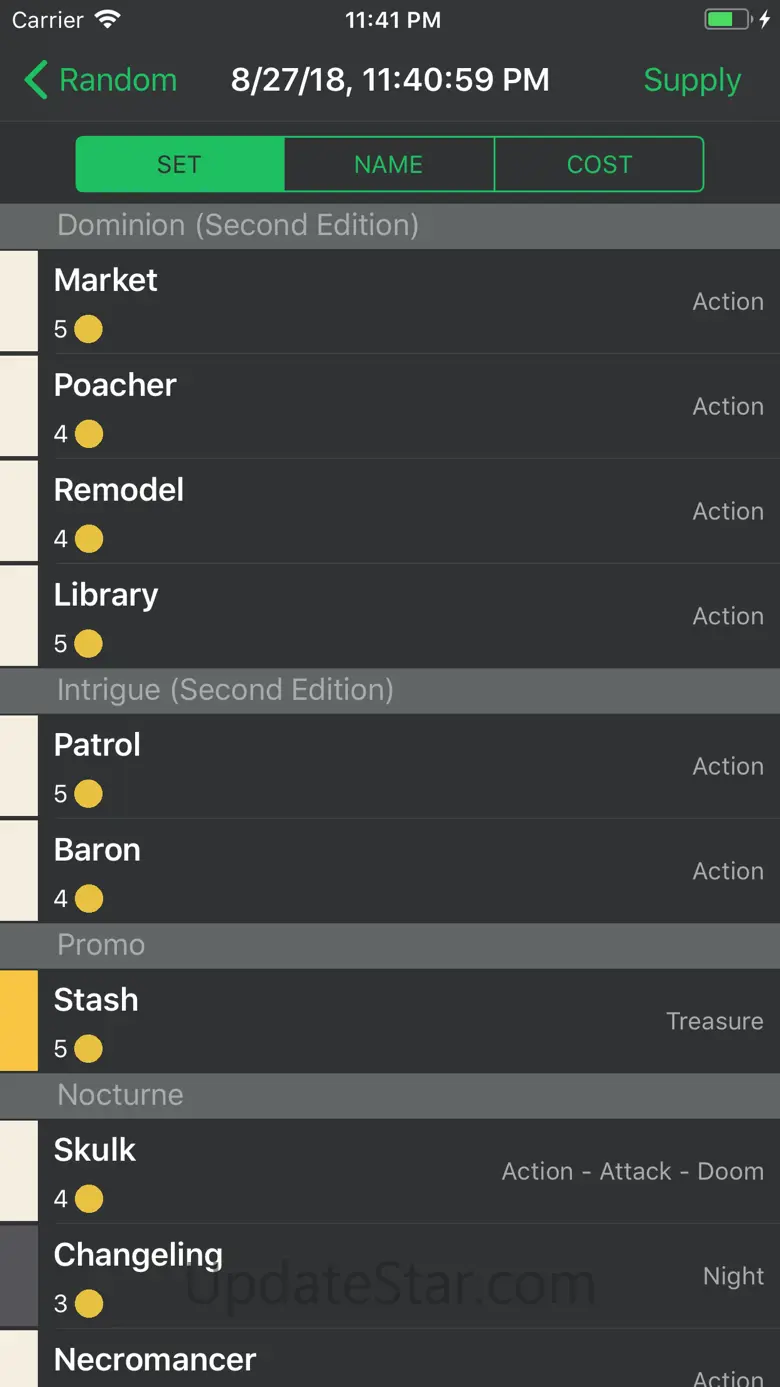Open the Remodel card entry
The width and height of the screenshot is (780, 1387).
point(400,511)
